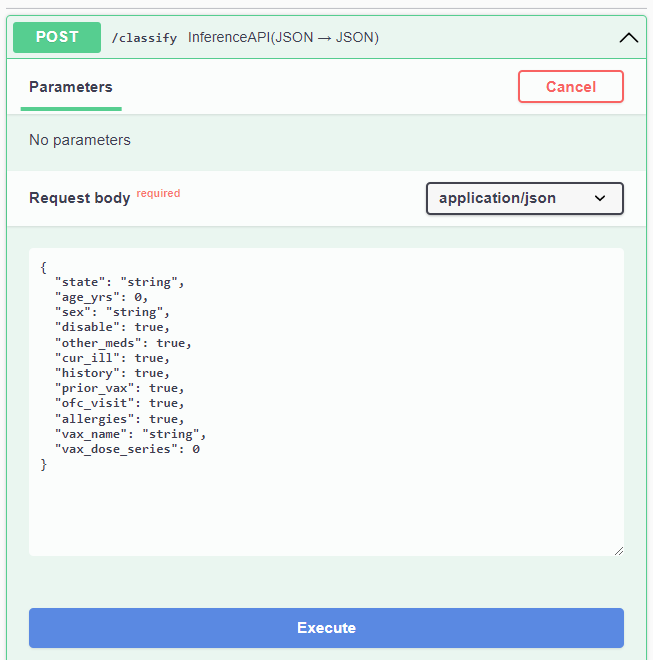
Task: Execute the classify request
Action: tap(326, 628)
